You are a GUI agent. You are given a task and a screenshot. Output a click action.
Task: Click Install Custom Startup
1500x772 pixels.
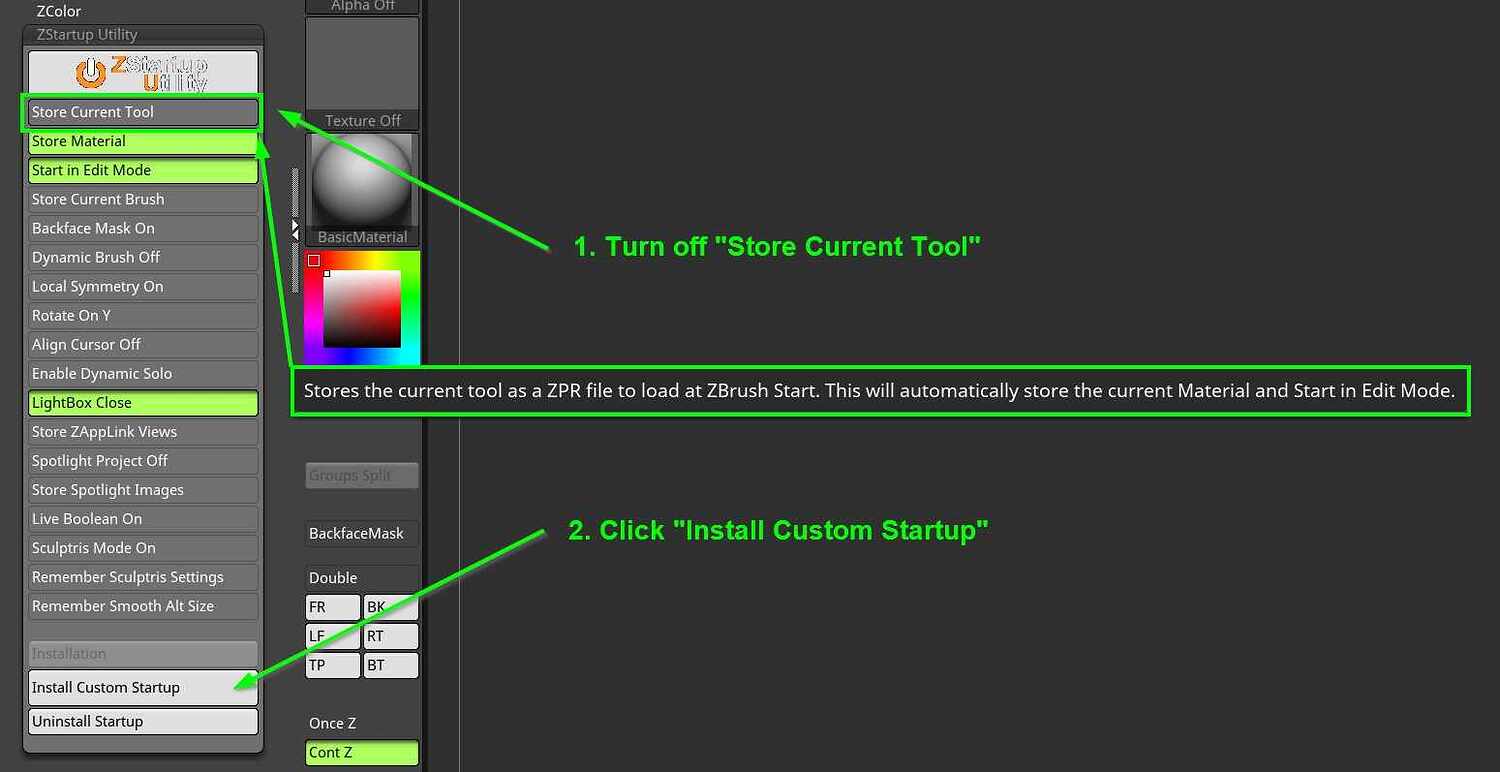(x=142, y=687)
